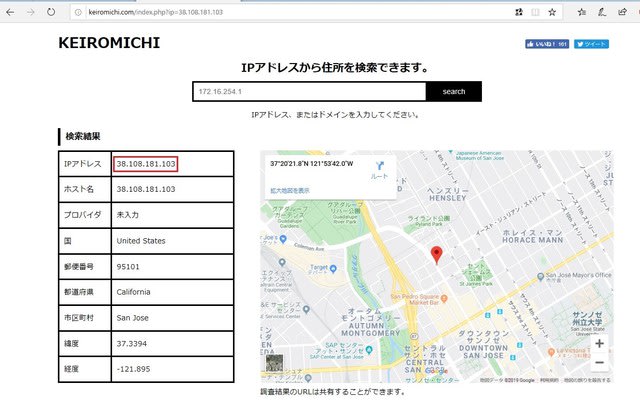Click the red location pin on the map
The width and height of the screenshot is (640, 400).
pyautogui.click(x=436, y=255)
